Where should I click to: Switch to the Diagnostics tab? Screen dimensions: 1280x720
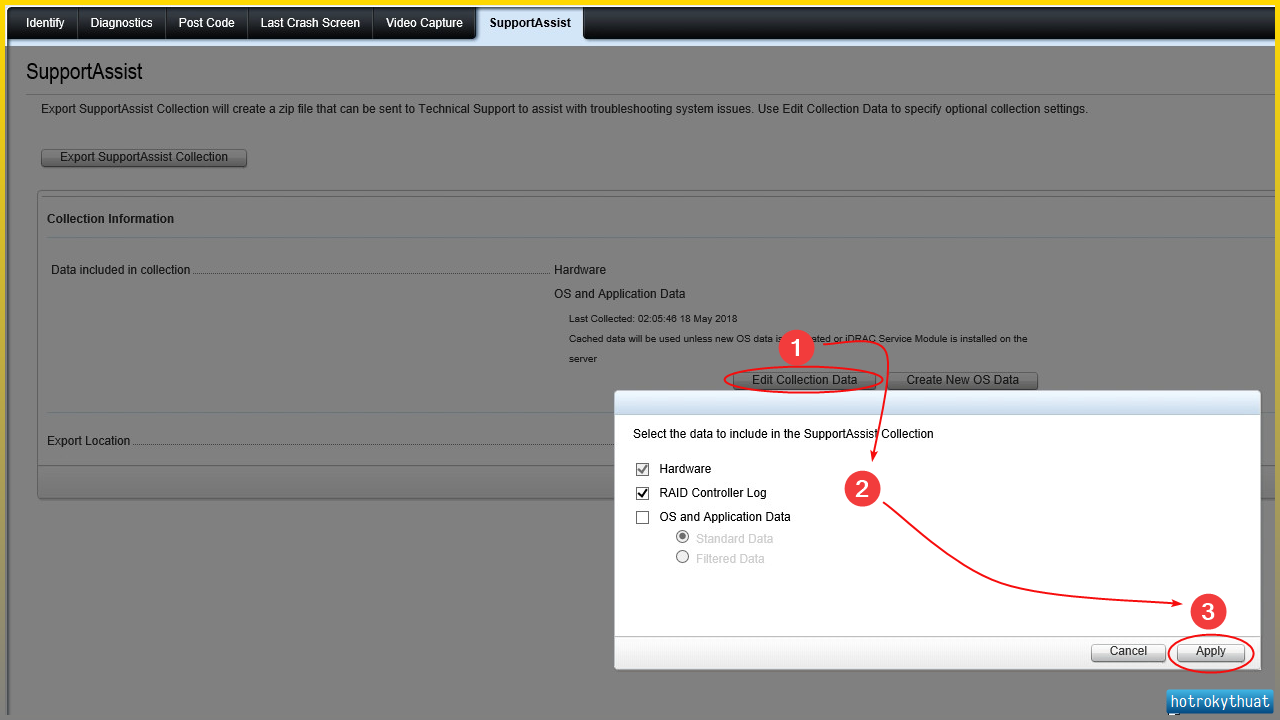tap(122, 23)
